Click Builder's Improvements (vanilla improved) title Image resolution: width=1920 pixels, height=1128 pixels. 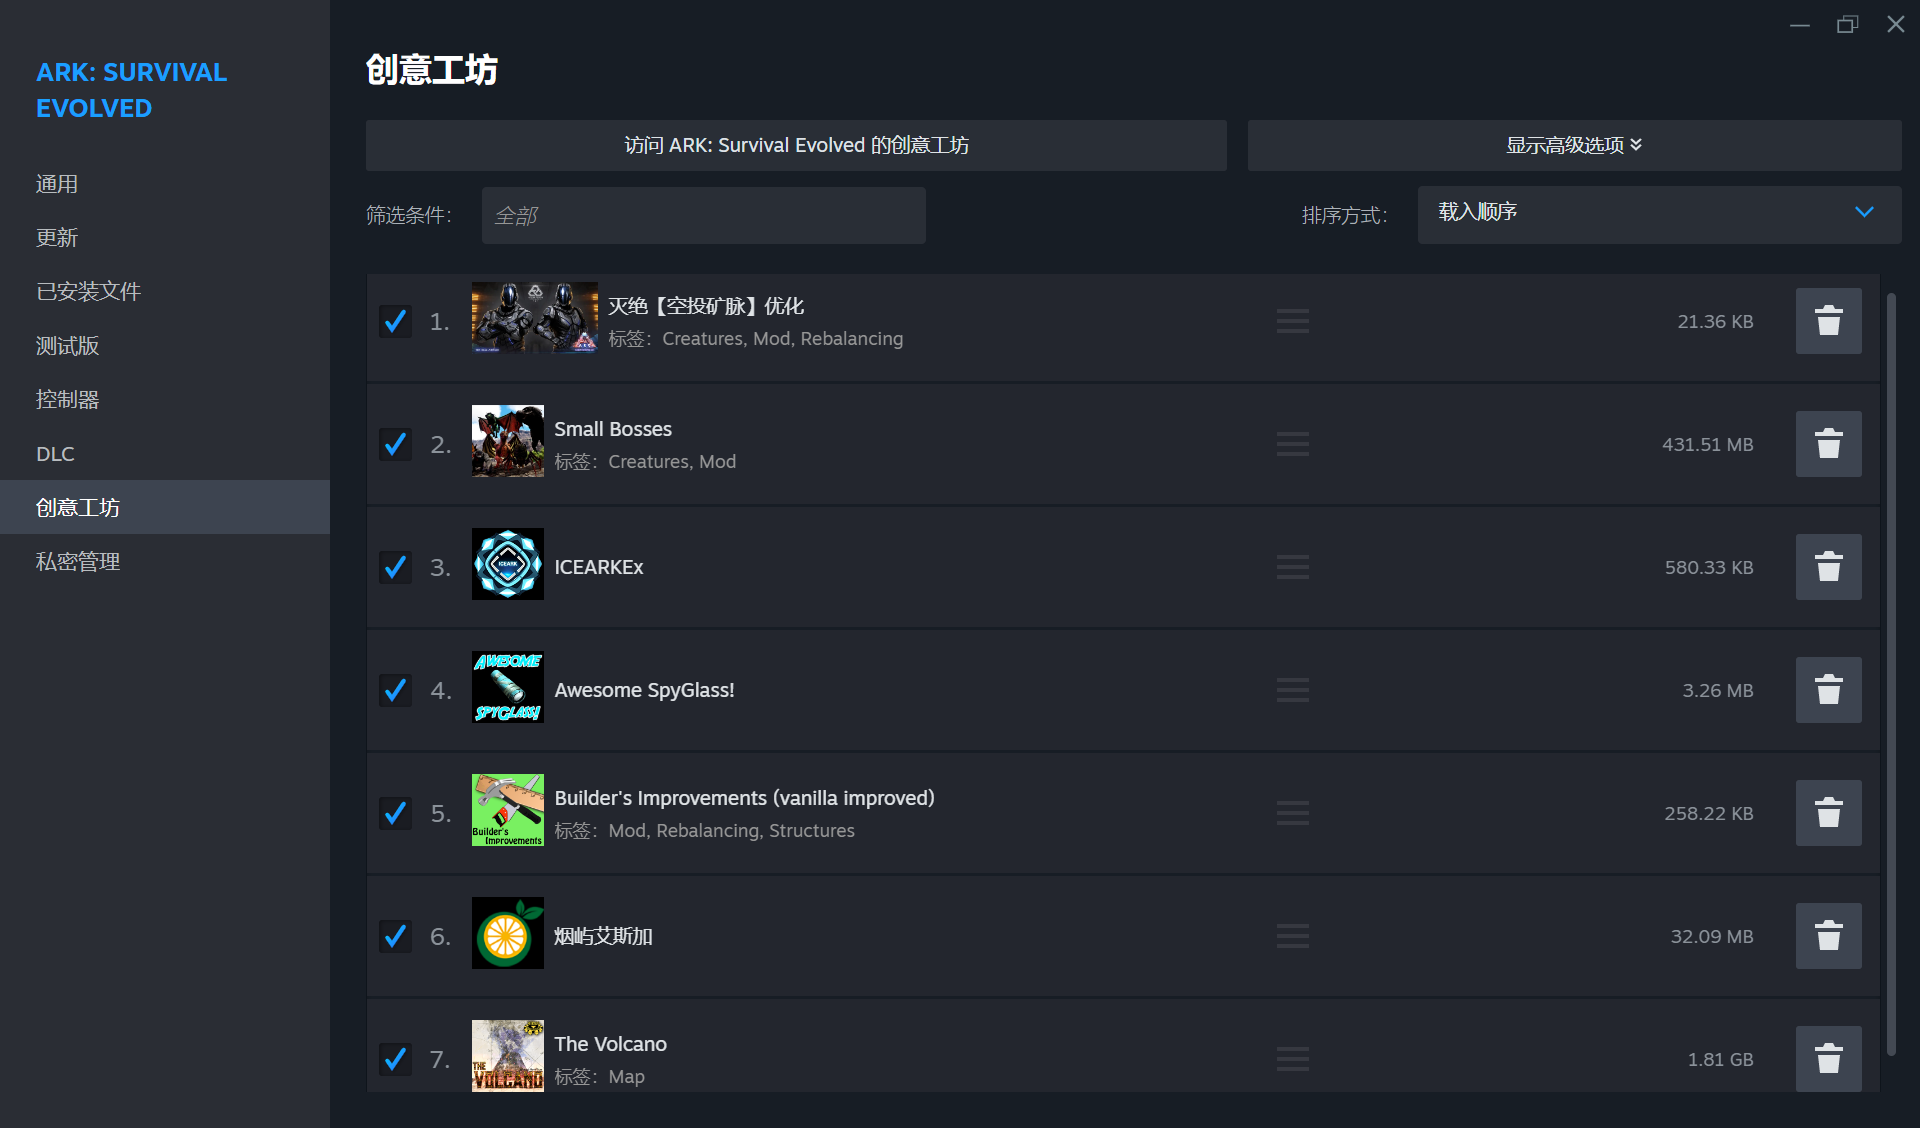coord(744,798)
